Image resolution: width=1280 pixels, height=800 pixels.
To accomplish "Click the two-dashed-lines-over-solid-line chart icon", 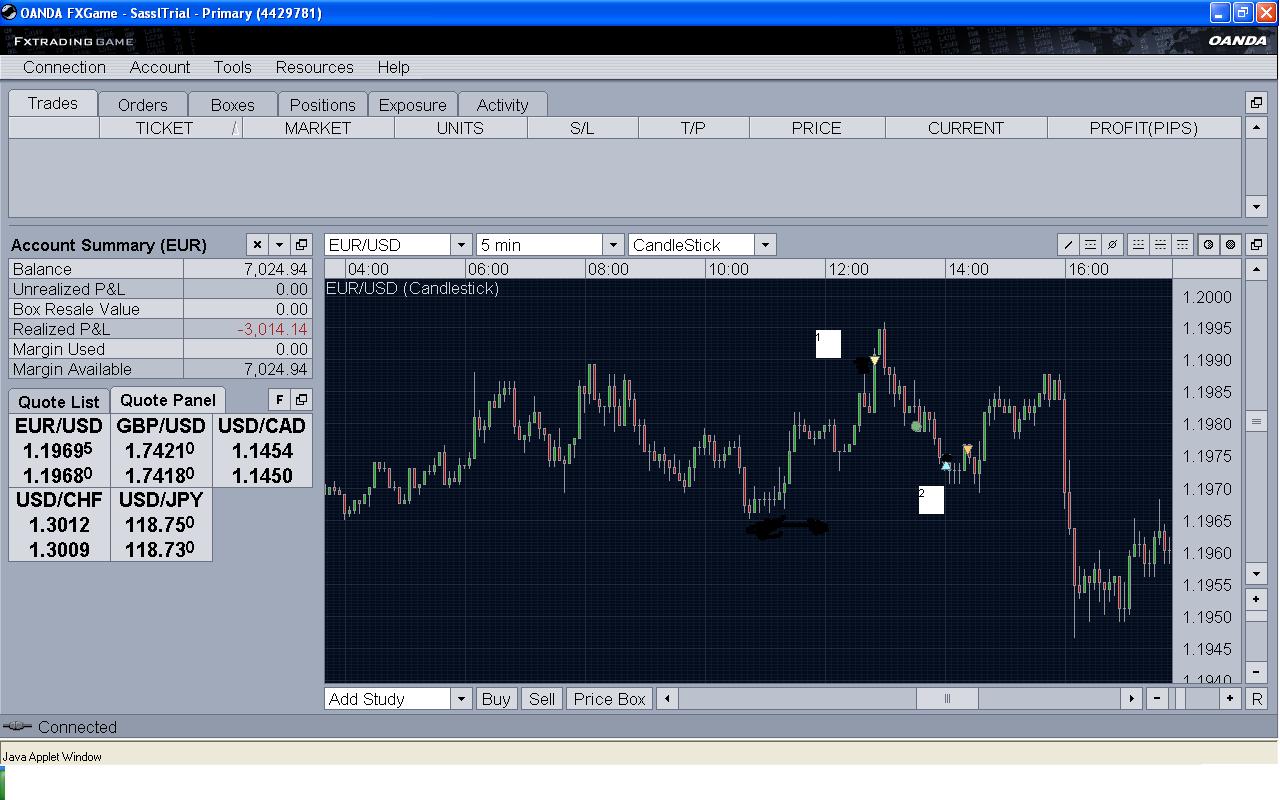I will coord(1138,245).
